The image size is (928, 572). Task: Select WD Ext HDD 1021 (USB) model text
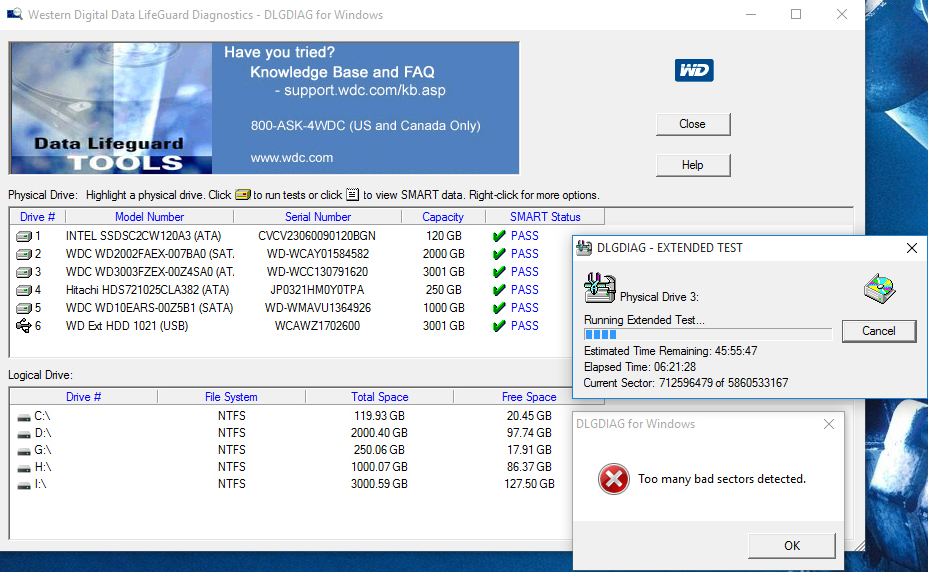[127, 326]
